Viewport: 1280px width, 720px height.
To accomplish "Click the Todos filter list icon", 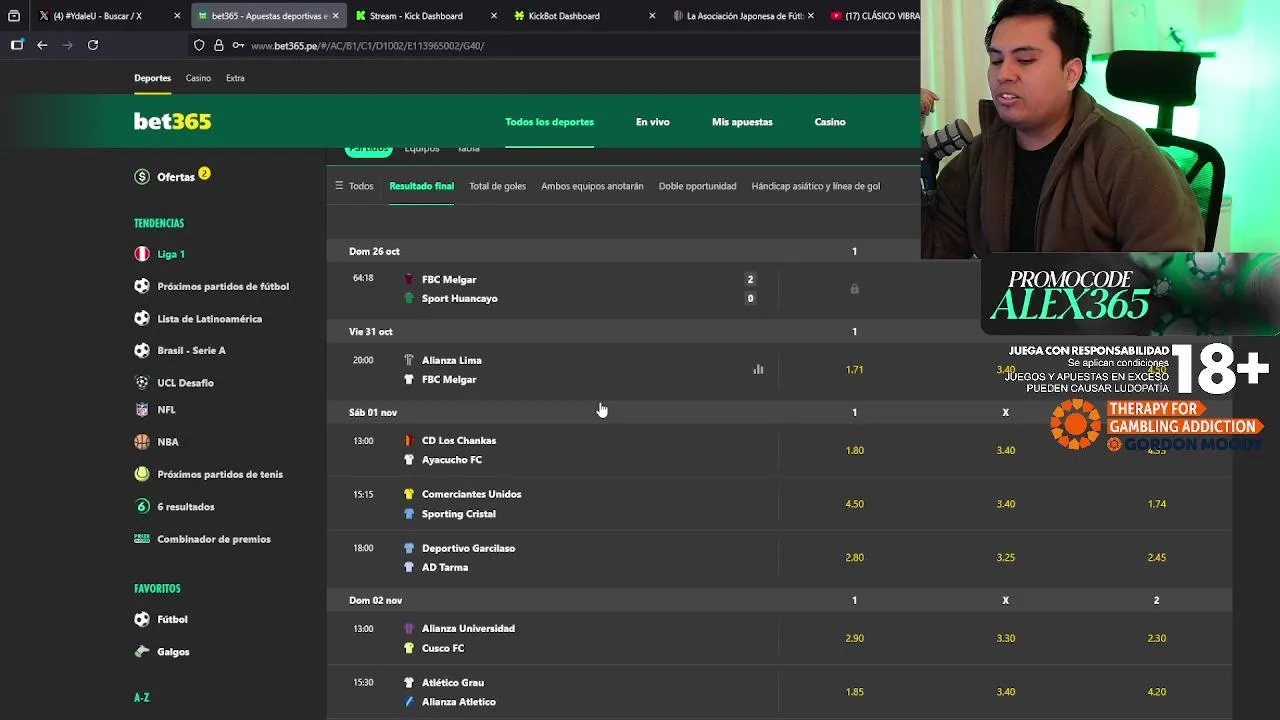I will point(339,186).
